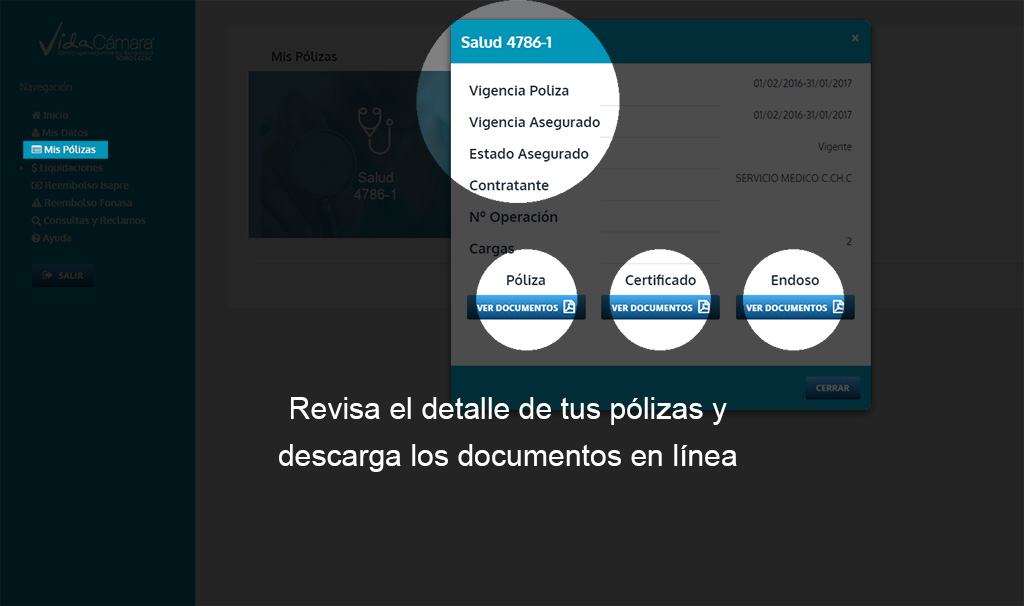The height and width of the screenshot is (606, 1024).
Task: Click the question mark icon beside Ayuda
Action: [x=36, y=238]
